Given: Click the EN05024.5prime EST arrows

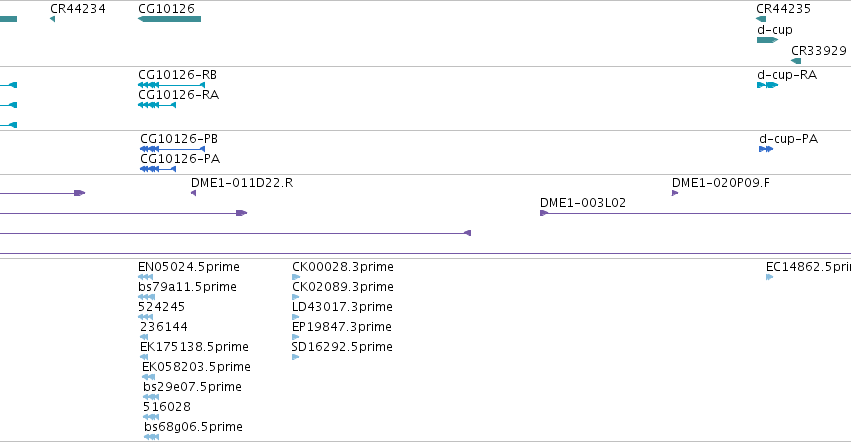Looking at the screenshot, I should (145, 277).
